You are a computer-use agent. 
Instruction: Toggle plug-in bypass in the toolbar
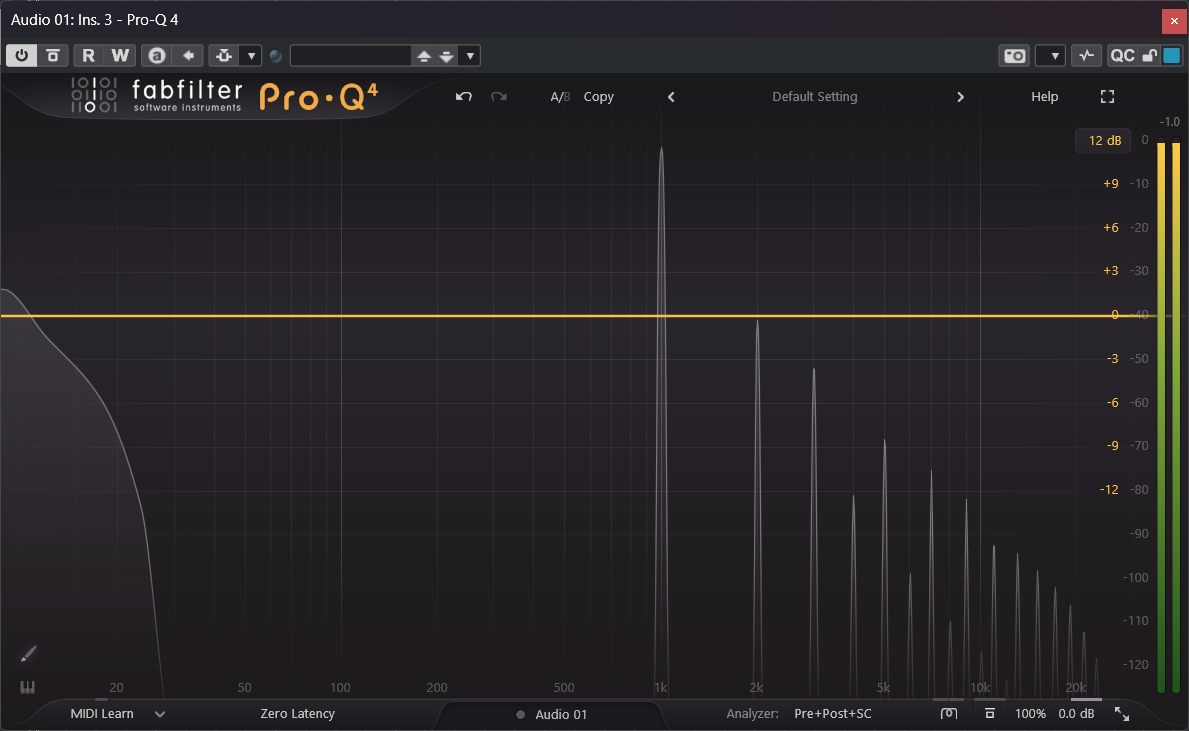(52, 55)
